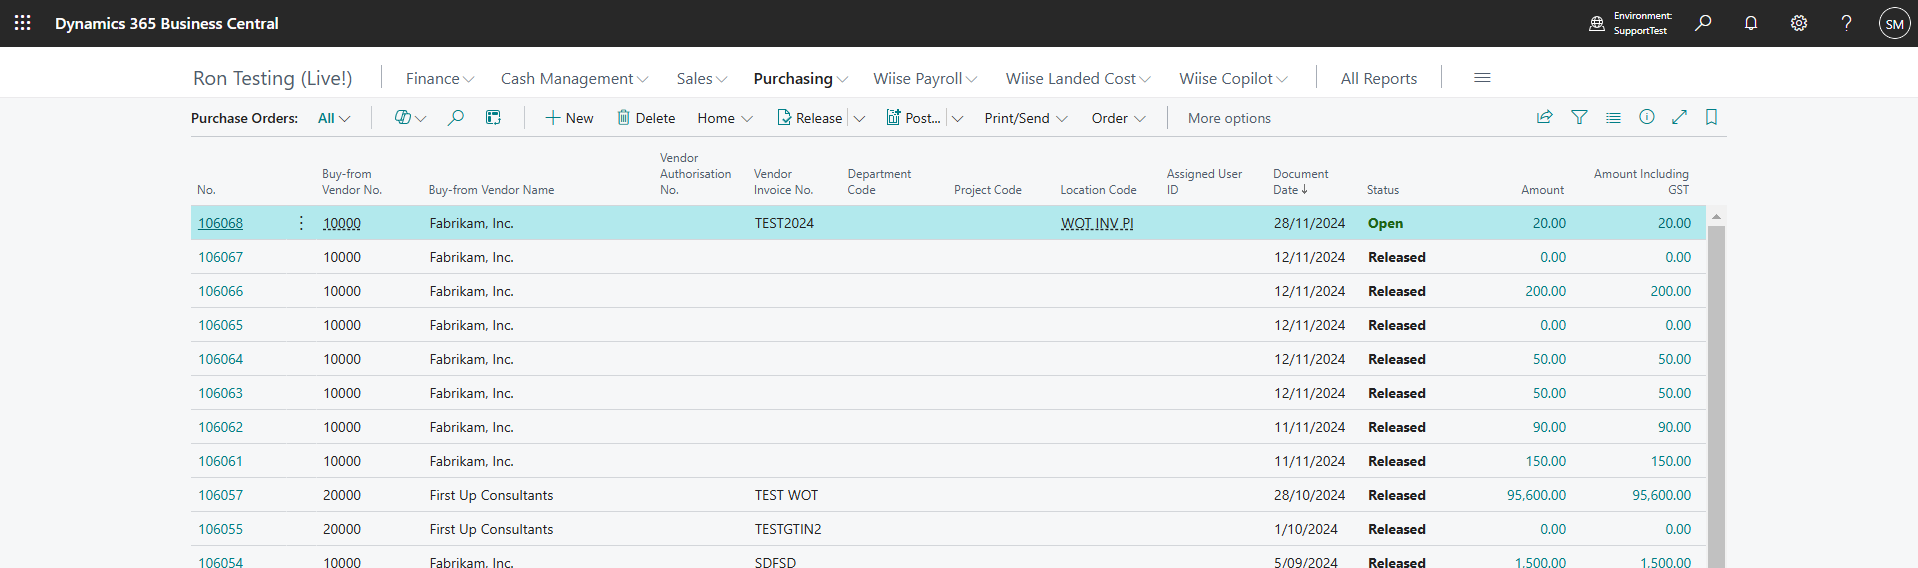
Task: Open the Order dropdown
Action: 1119,118
